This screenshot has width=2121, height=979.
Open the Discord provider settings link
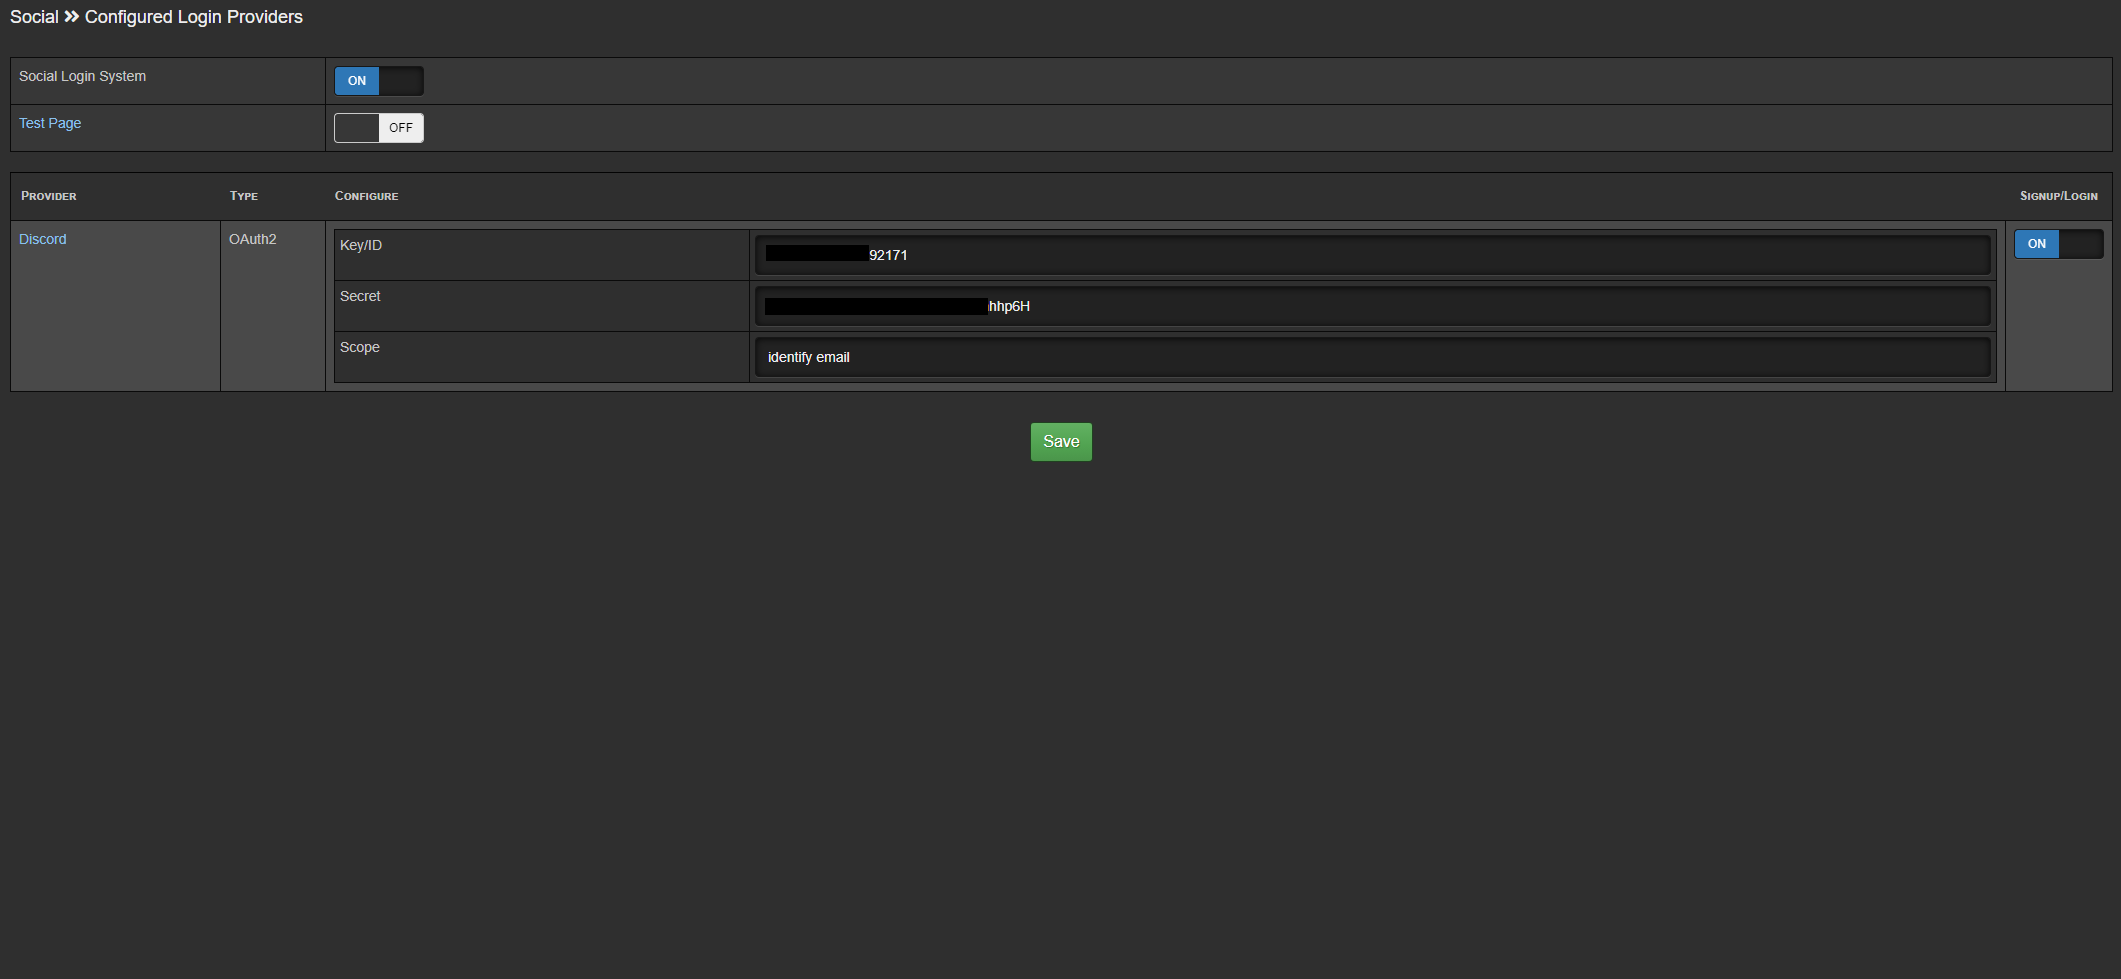42,239
